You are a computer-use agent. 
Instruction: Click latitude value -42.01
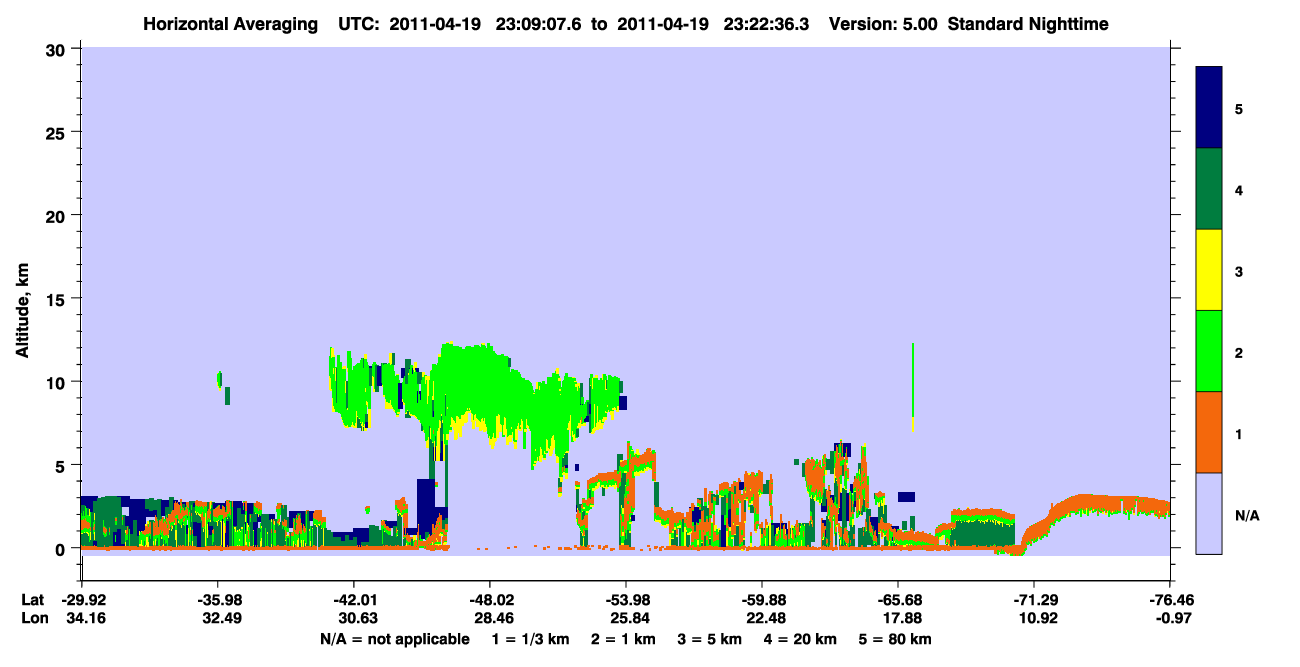click(353, 600)
